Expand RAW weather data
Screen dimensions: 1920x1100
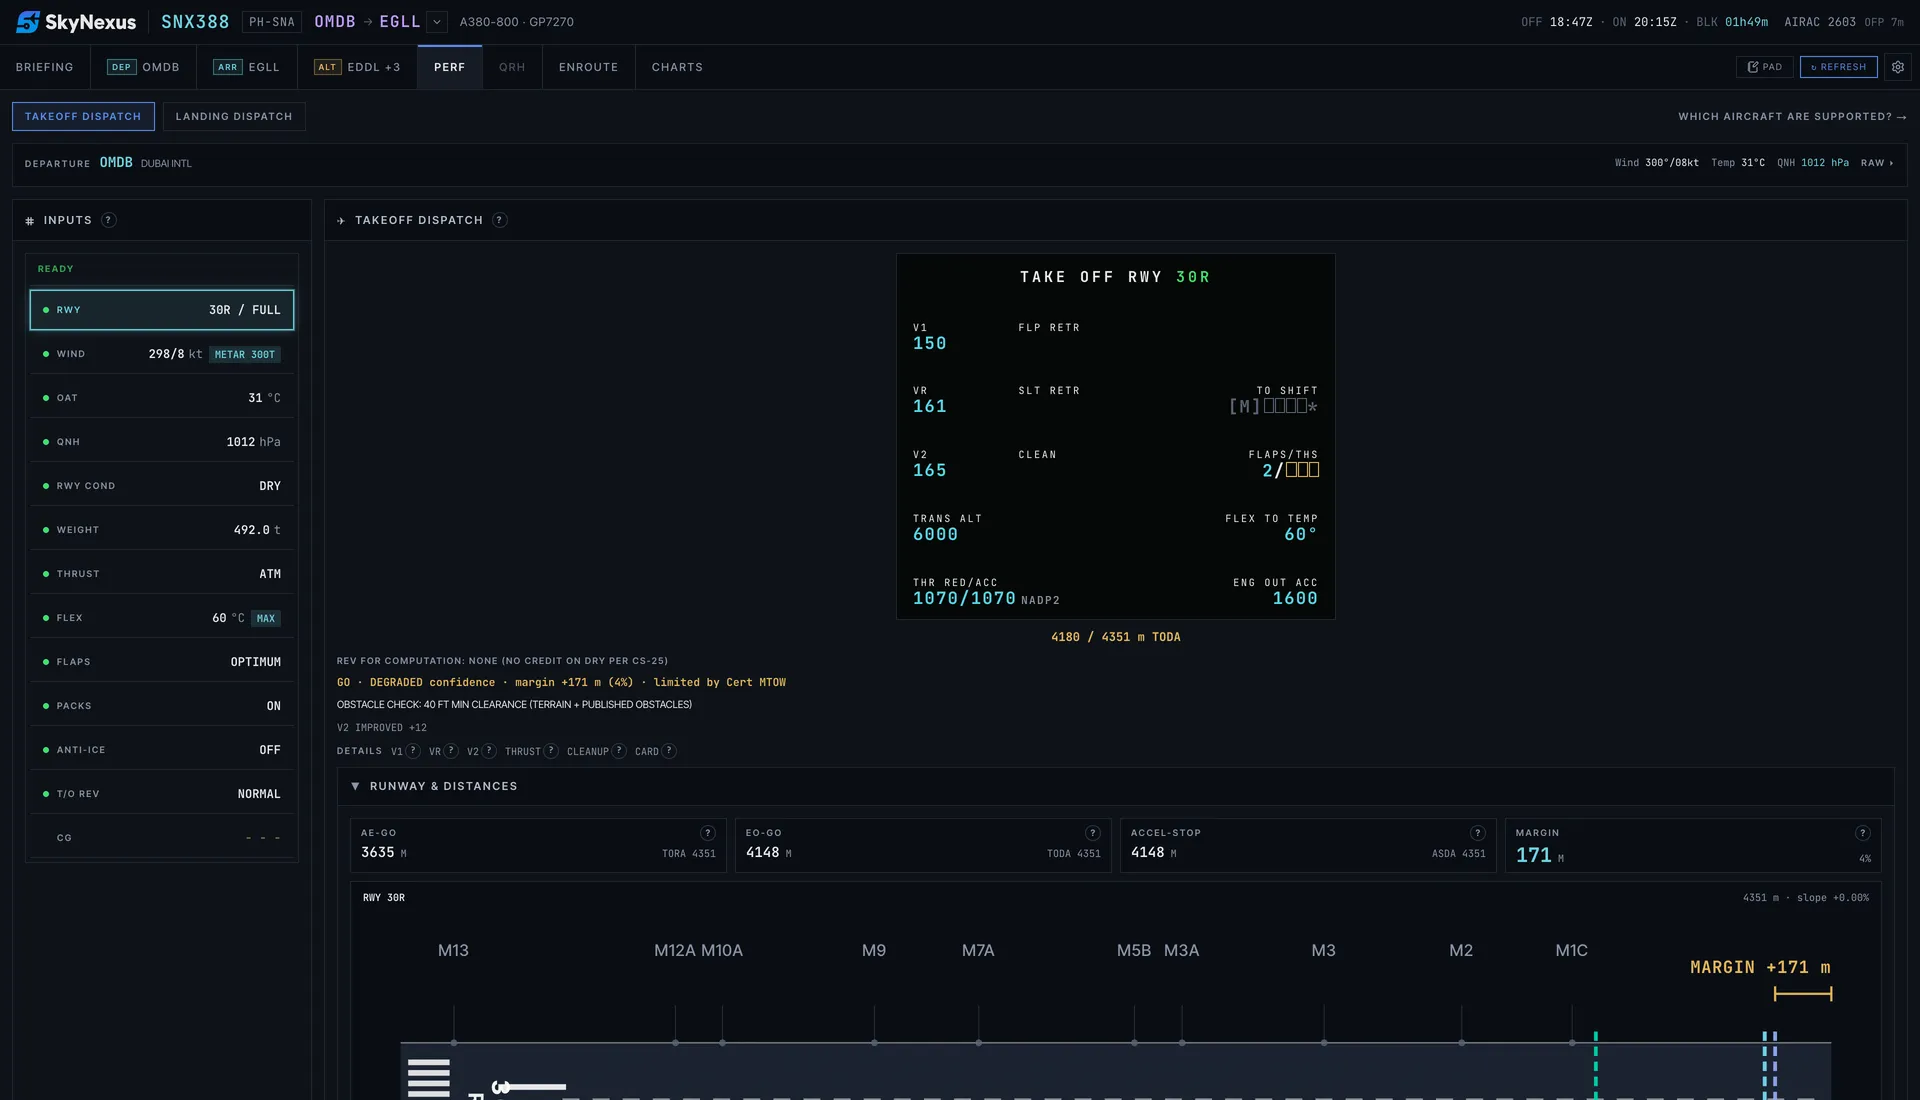(1877, 163)
